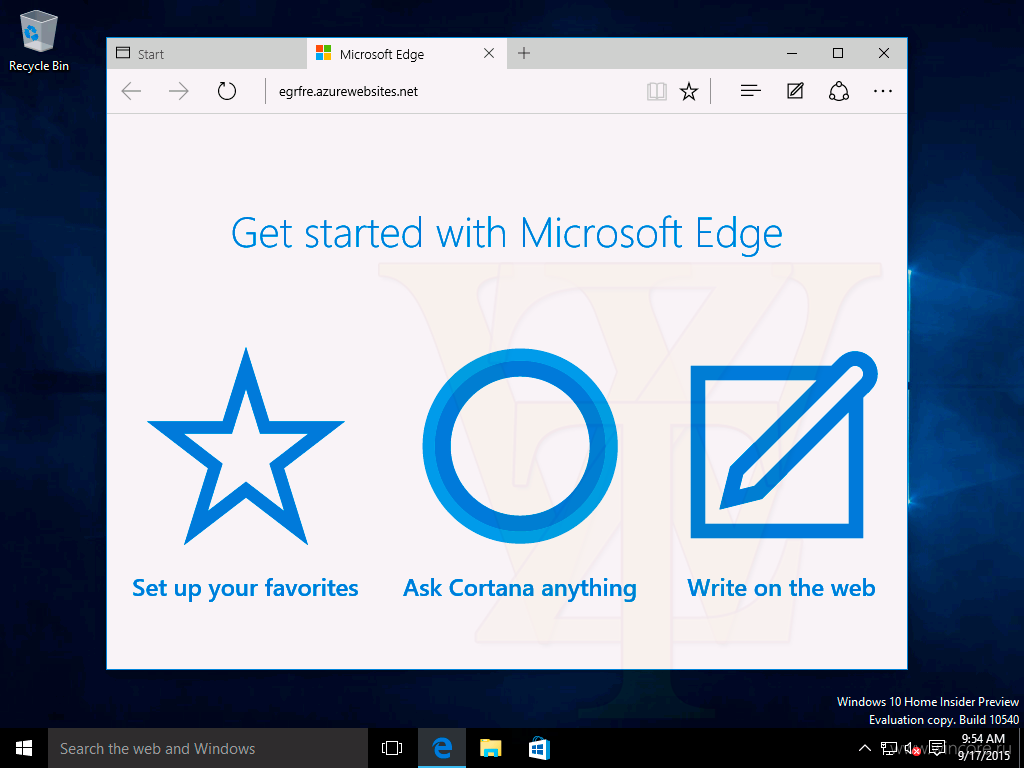Click the Forward arrow in Edge
Screen dimensions: 1024x768
[178, 91]
